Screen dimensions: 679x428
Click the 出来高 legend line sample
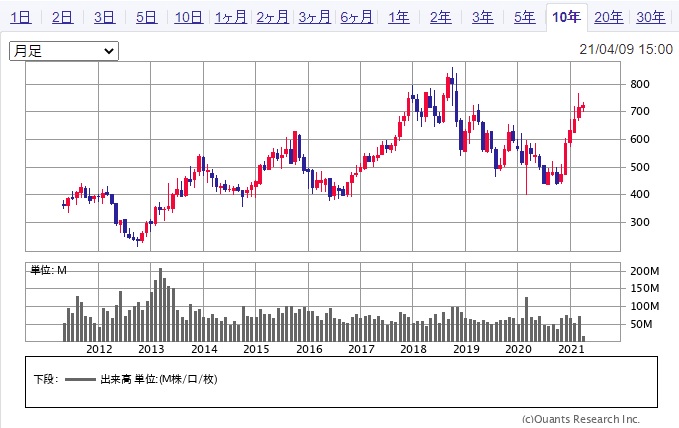(x=80, y=379)
